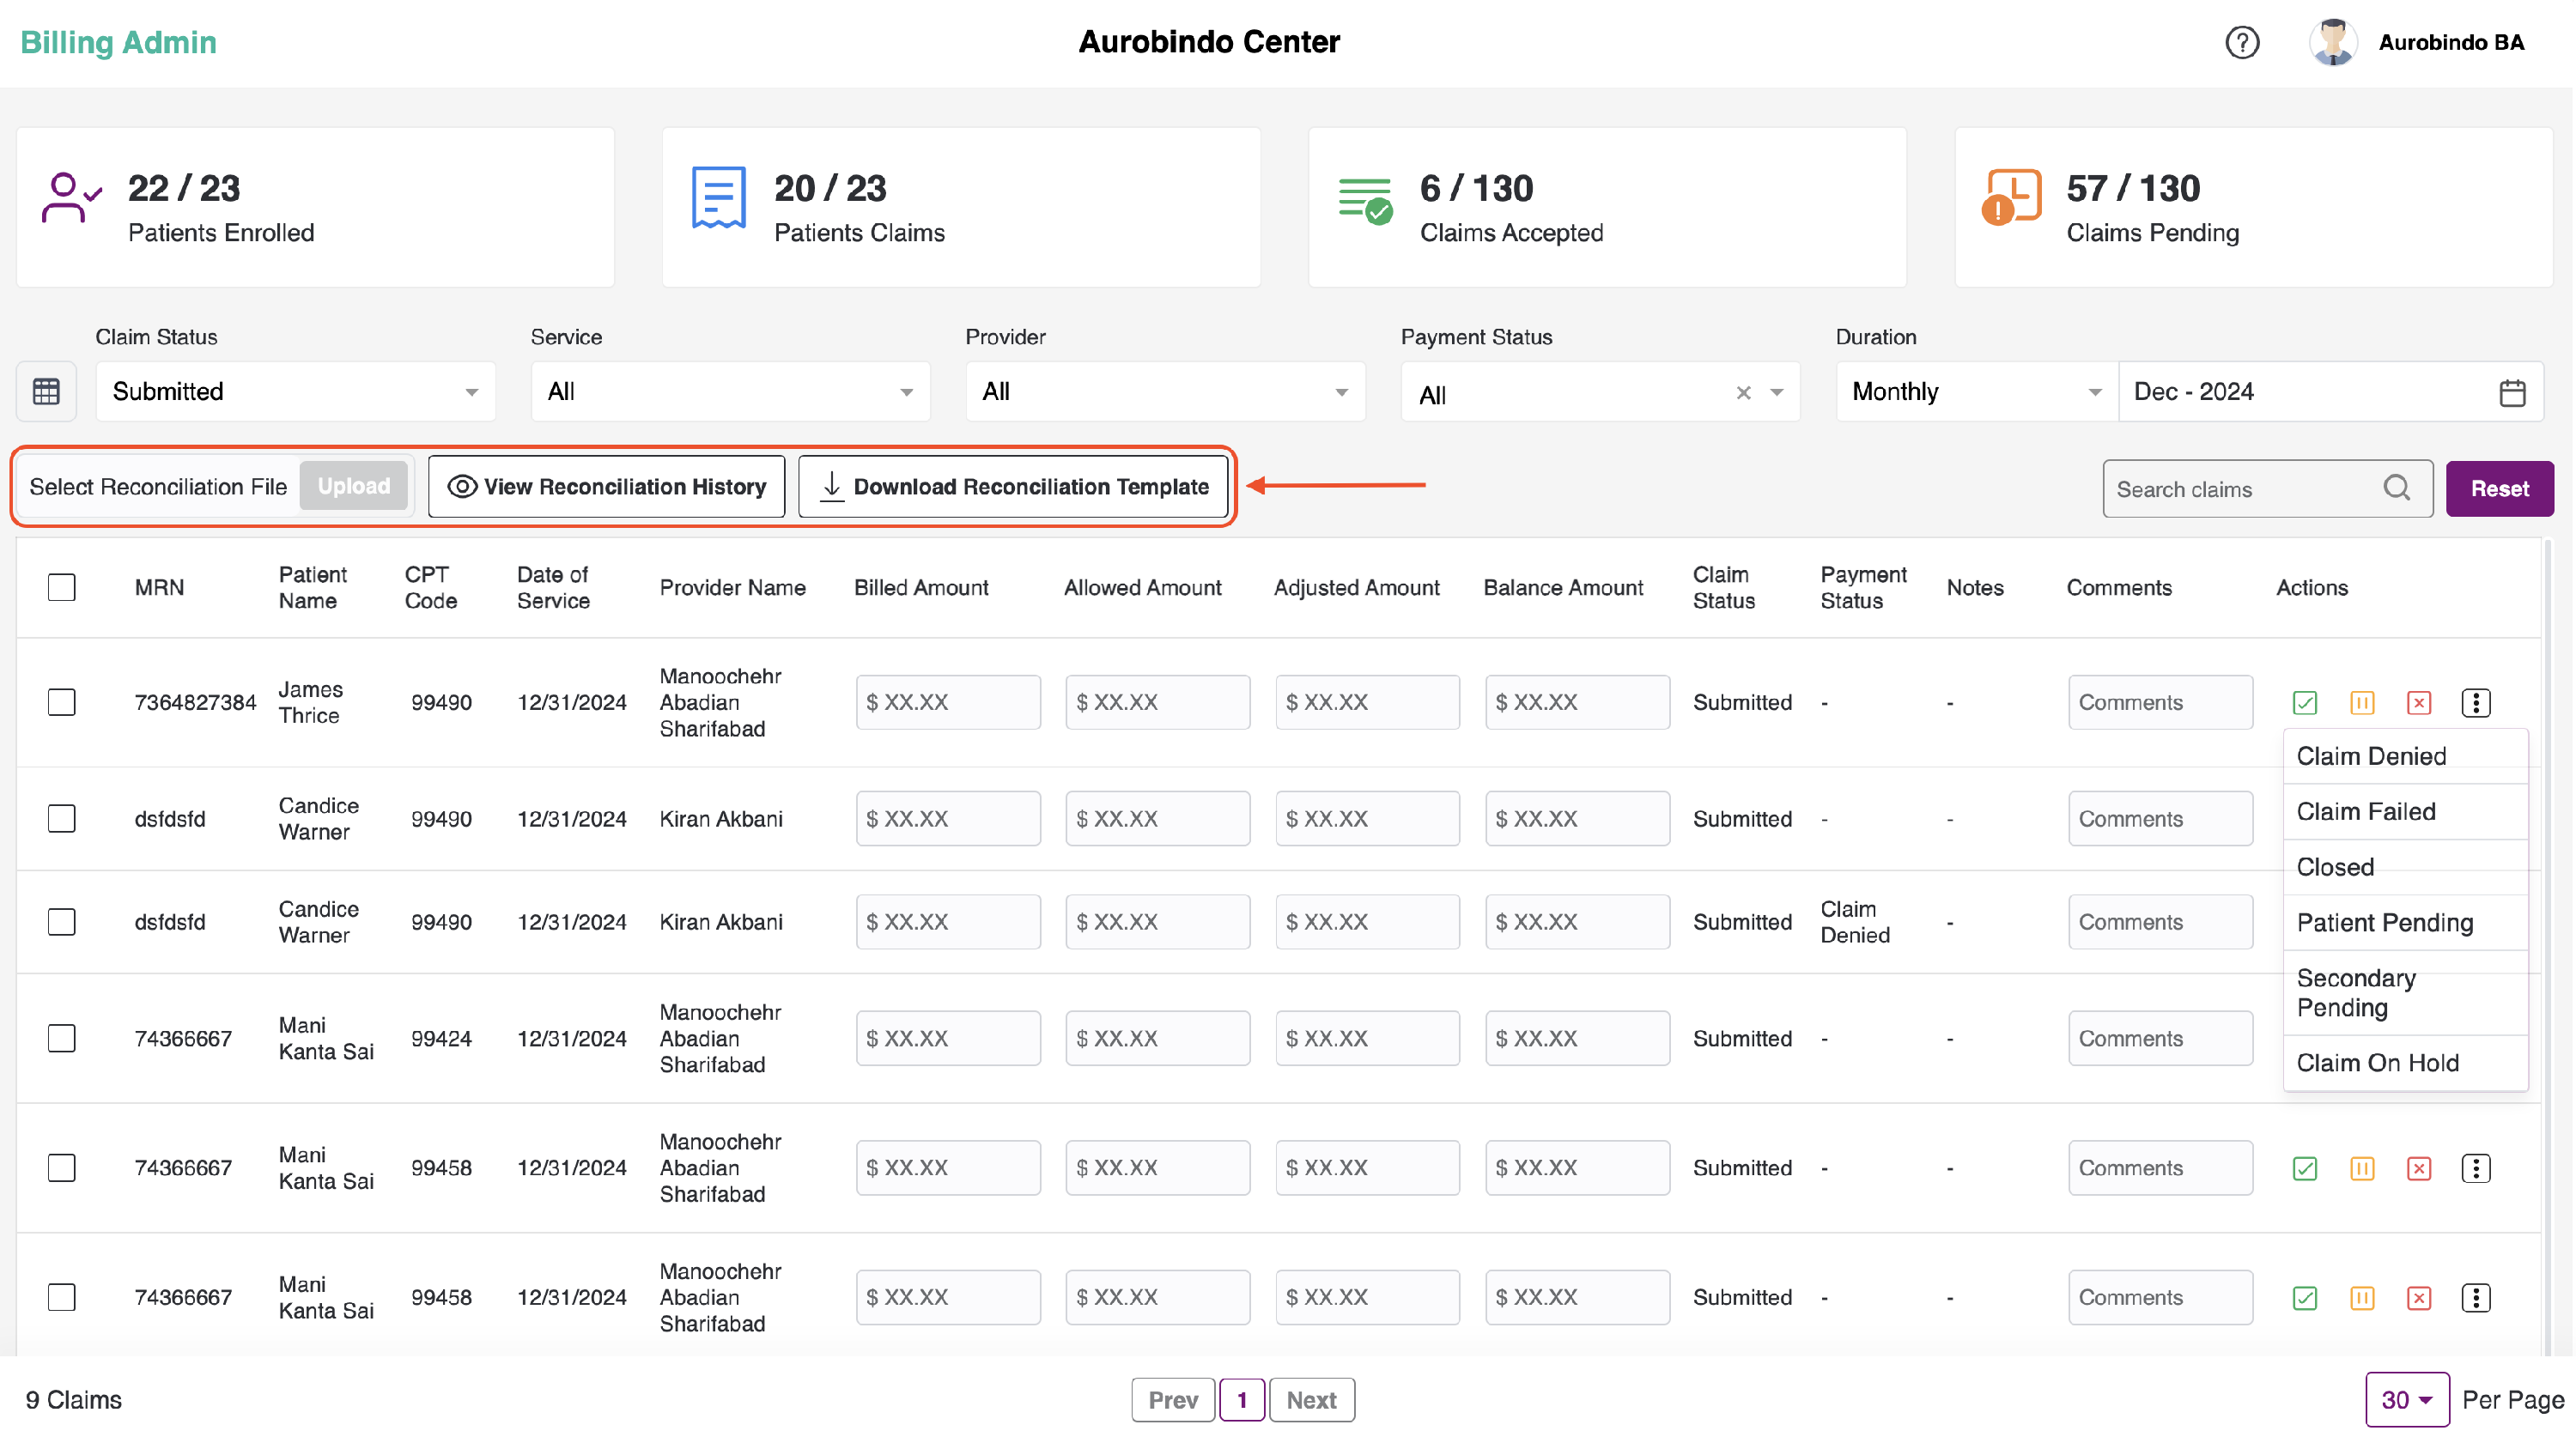Clear Payment Status filter with X icon

(1744, 393)
